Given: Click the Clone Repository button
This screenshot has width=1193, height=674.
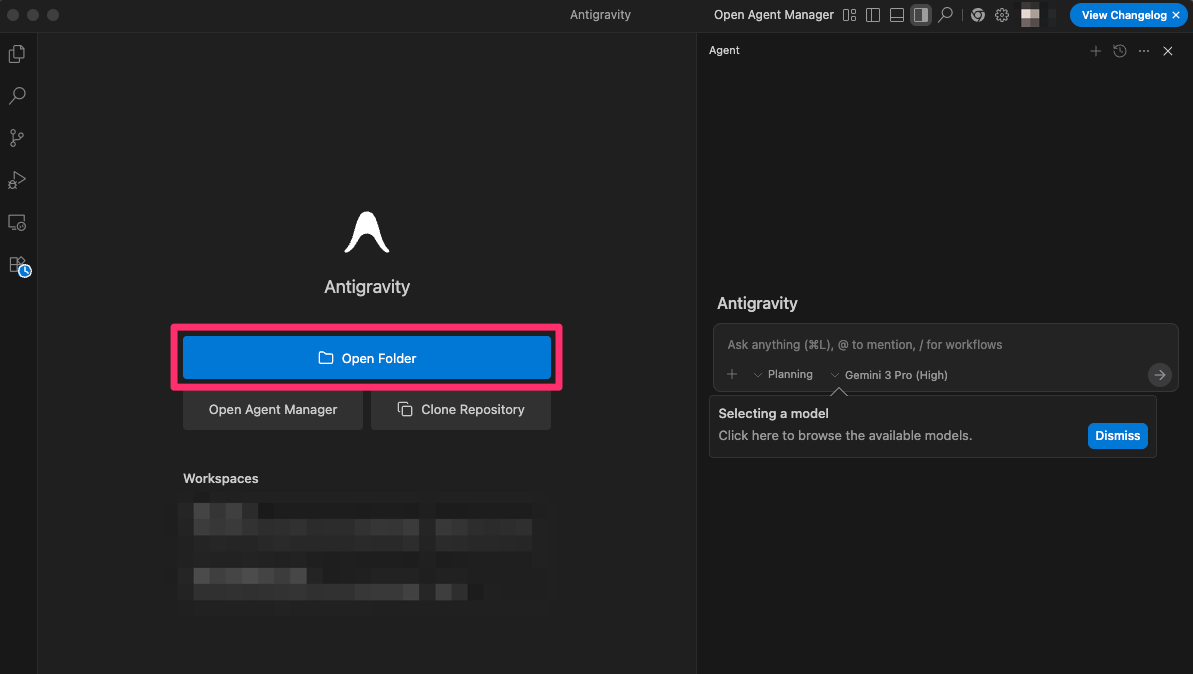Looking at the screenshot, I should click(x=461, y=409).
